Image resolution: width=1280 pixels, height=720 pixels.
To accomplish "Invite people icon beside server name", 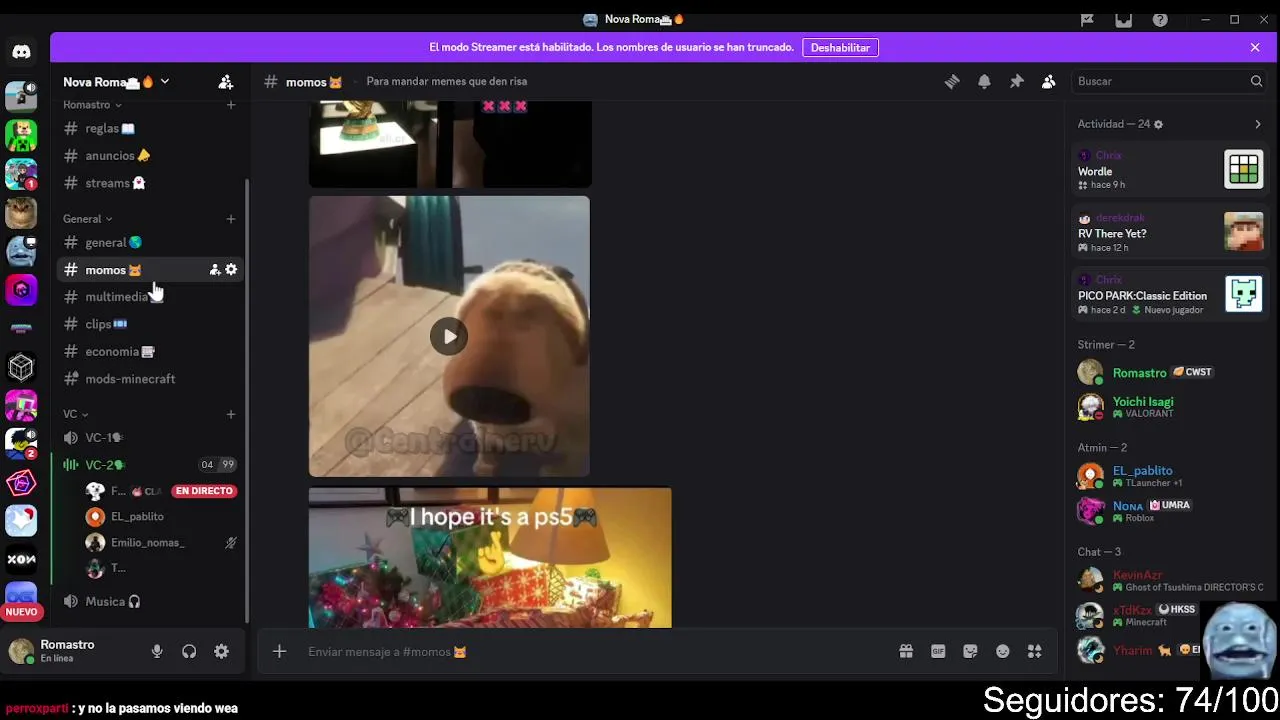I will click(x=226, y=82).
